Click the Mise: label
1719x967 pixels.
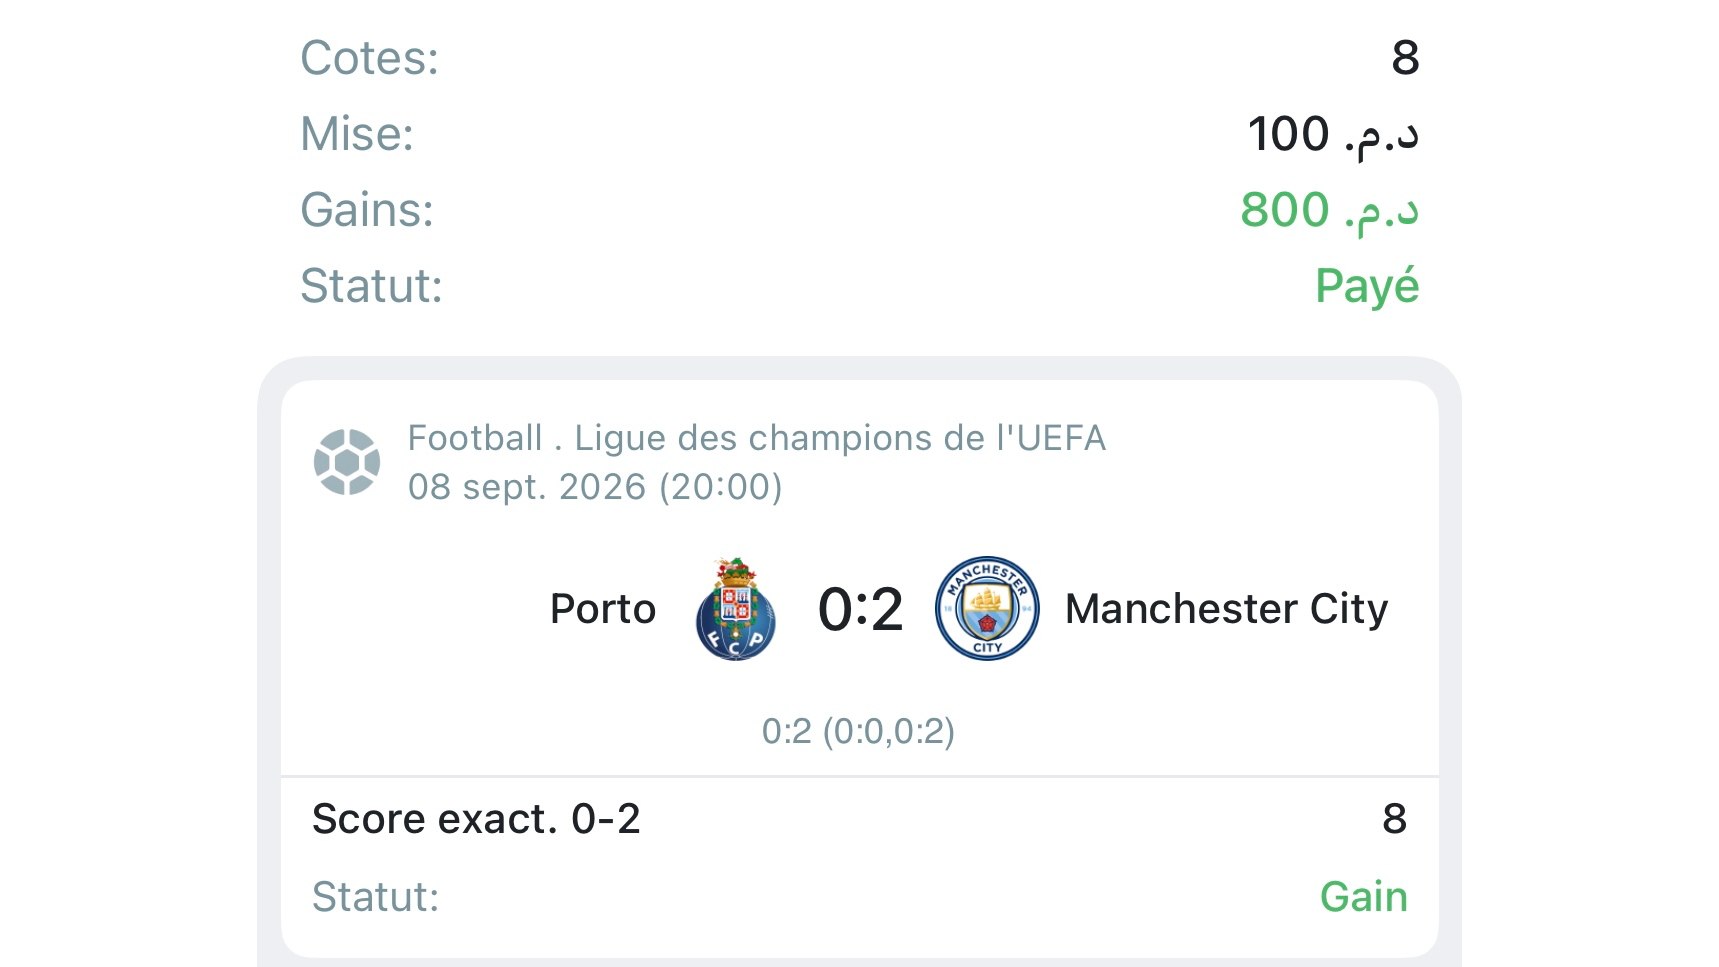(x=357, y=134)
